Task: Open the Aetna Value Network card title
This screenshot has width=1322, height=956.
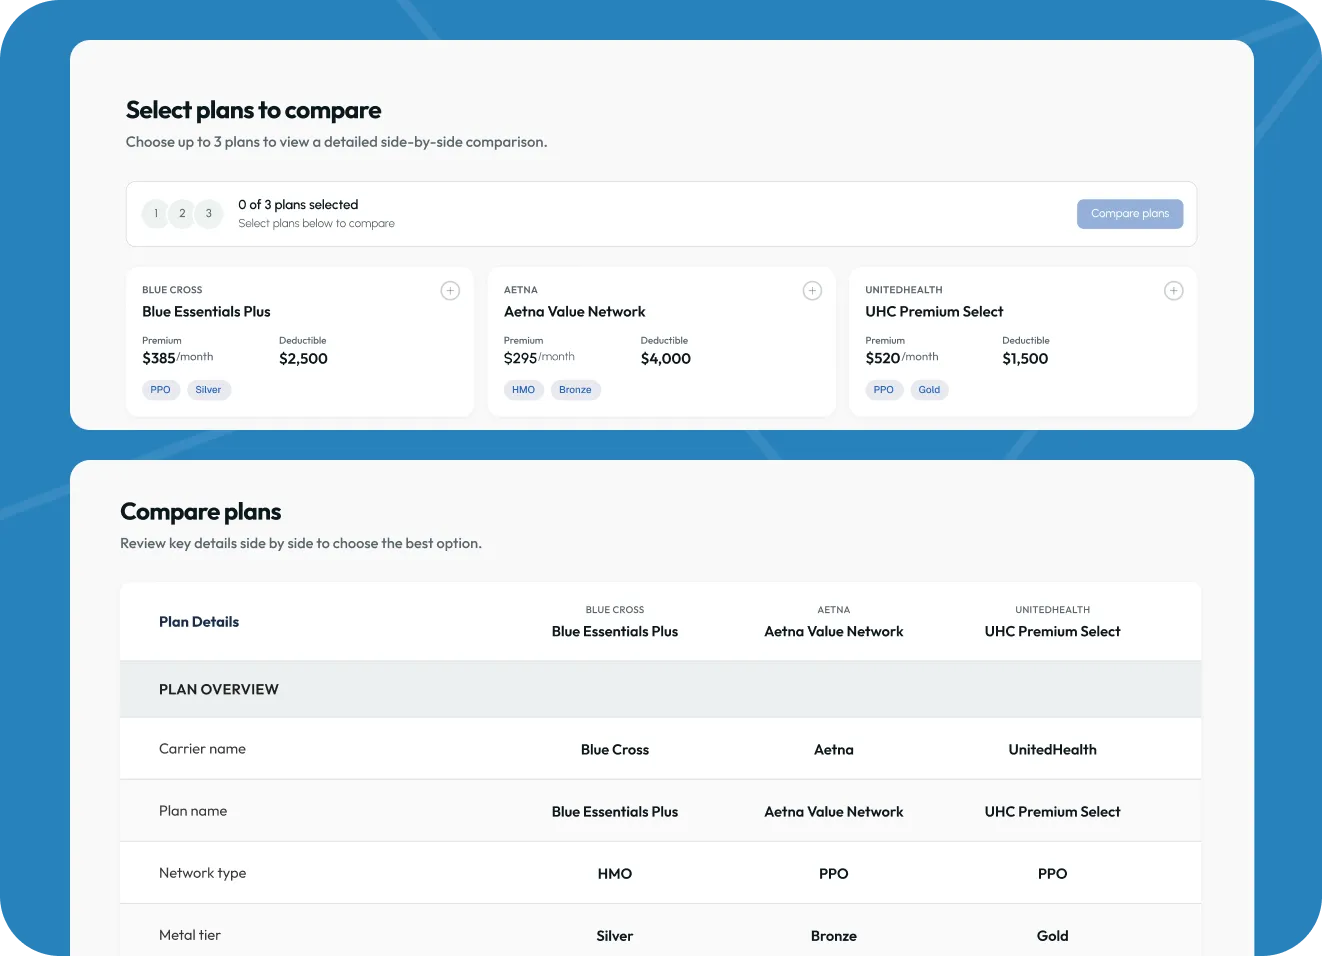Action: point(575,312)
